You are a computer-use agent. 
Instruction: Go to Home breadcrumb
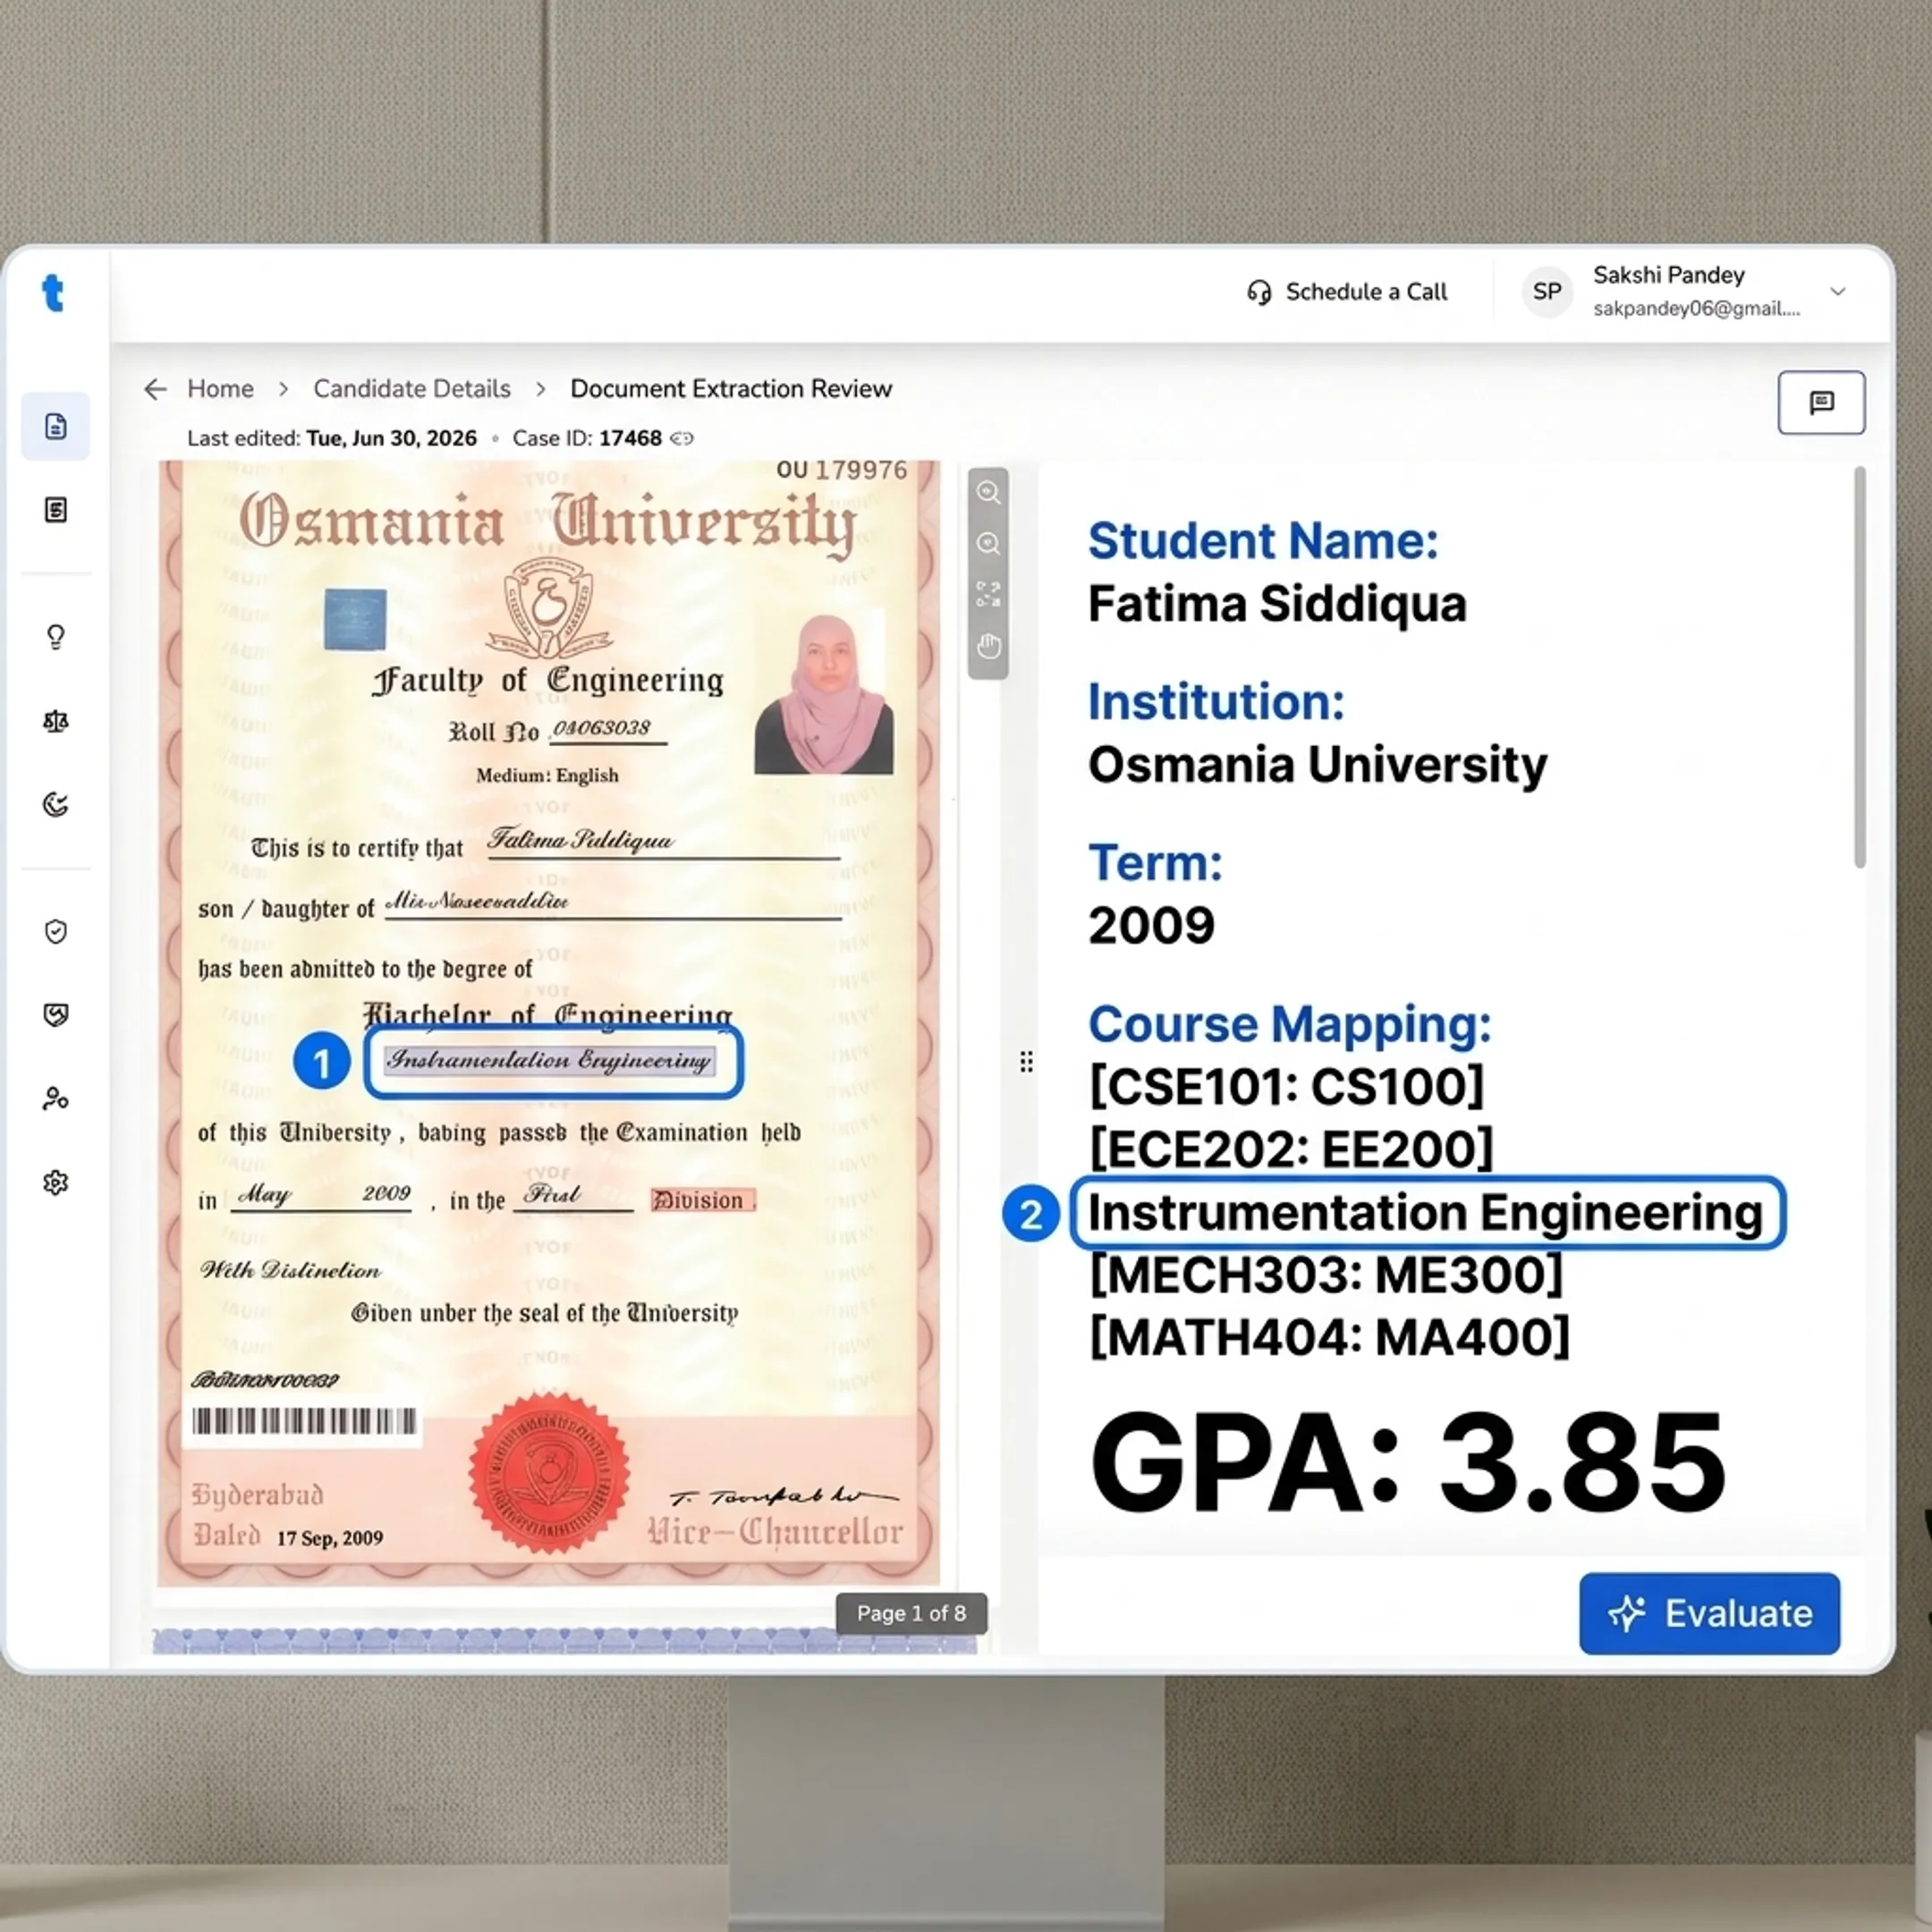click(x=220, y=389)
